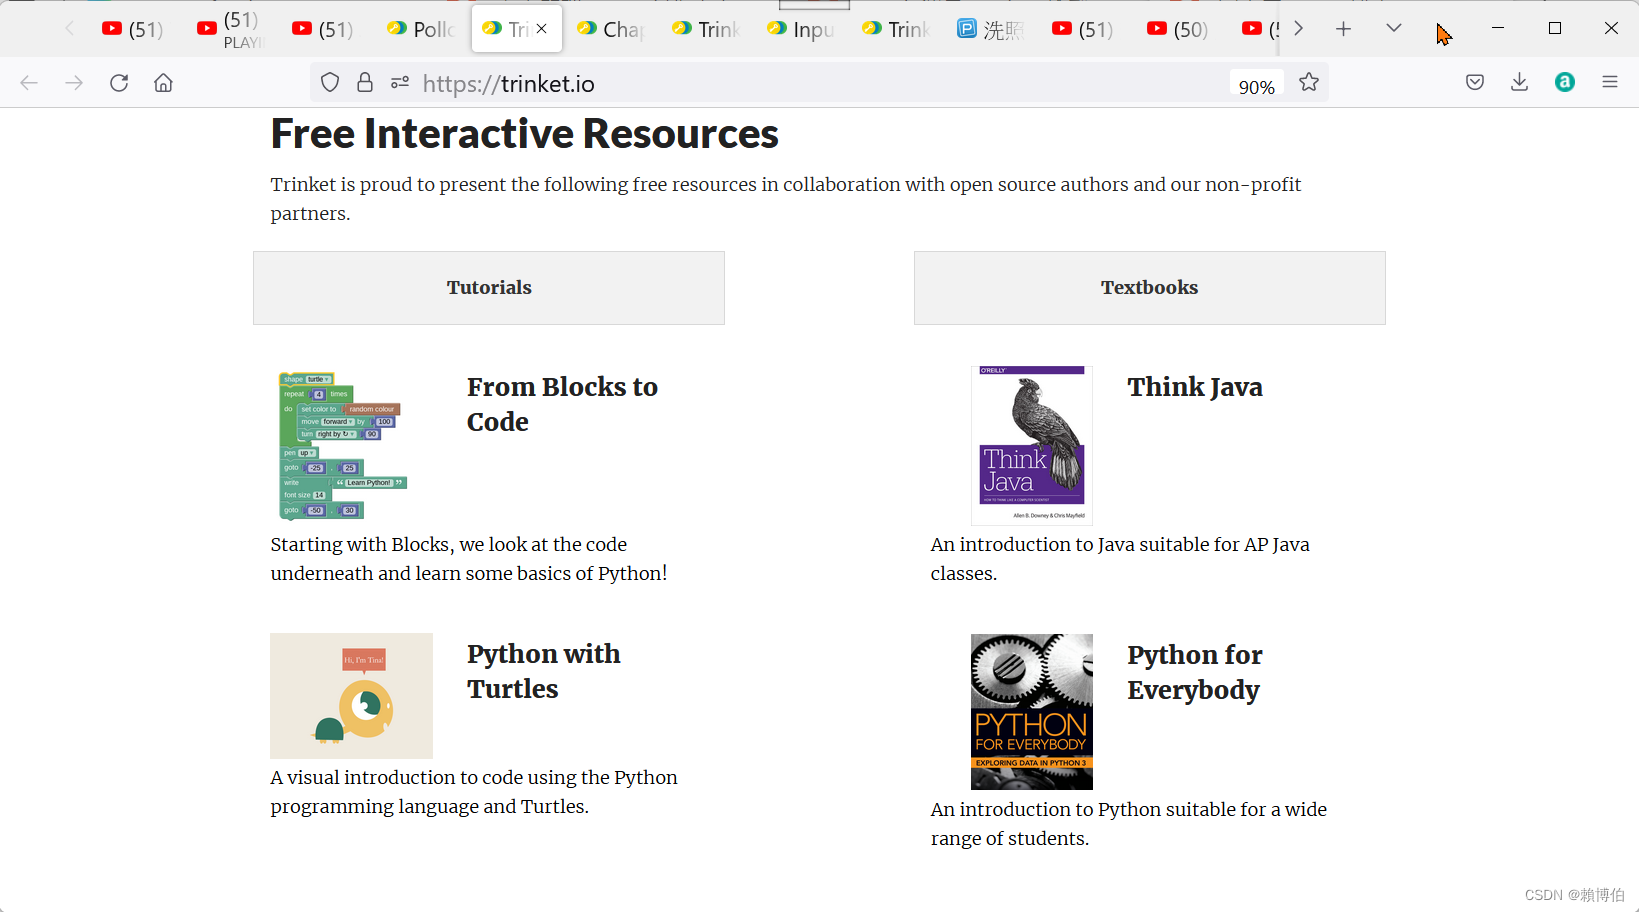
Task: Open From Blocks to Code tutorial
Action: 562,404
